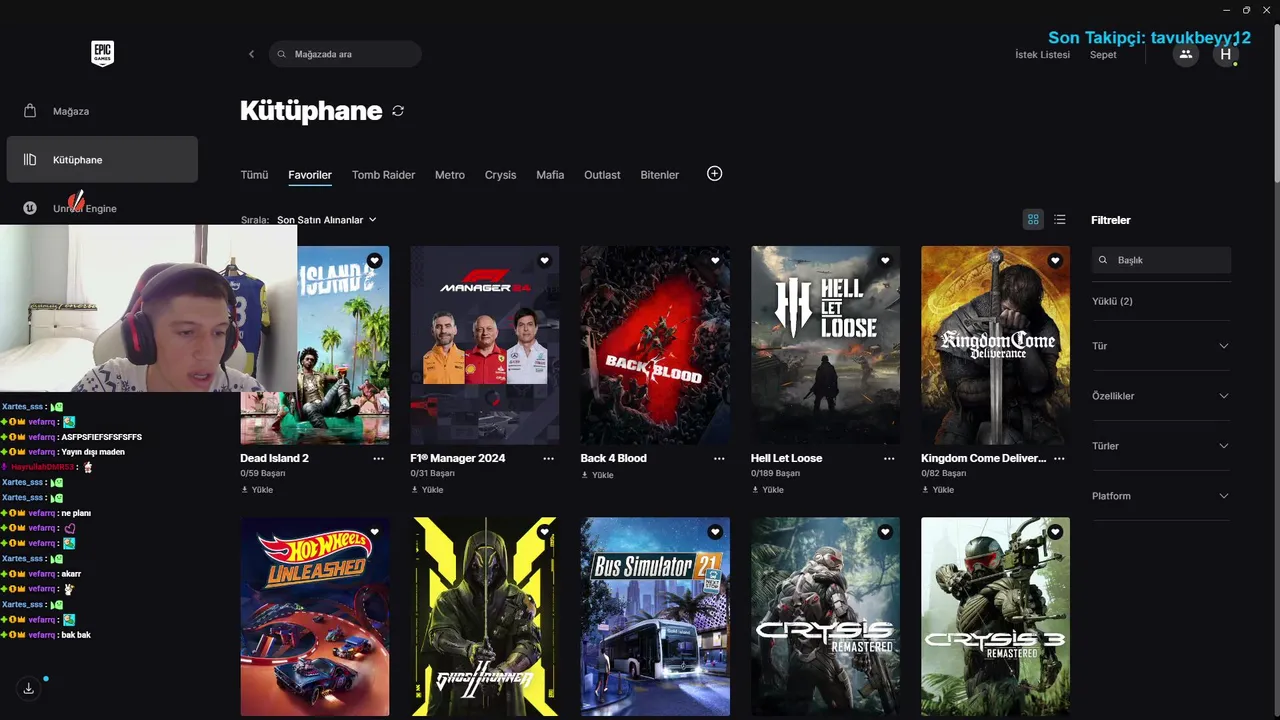Expand the Türler filter
The height and width of the screenshot is (720, 1280).
(1160, 446)
